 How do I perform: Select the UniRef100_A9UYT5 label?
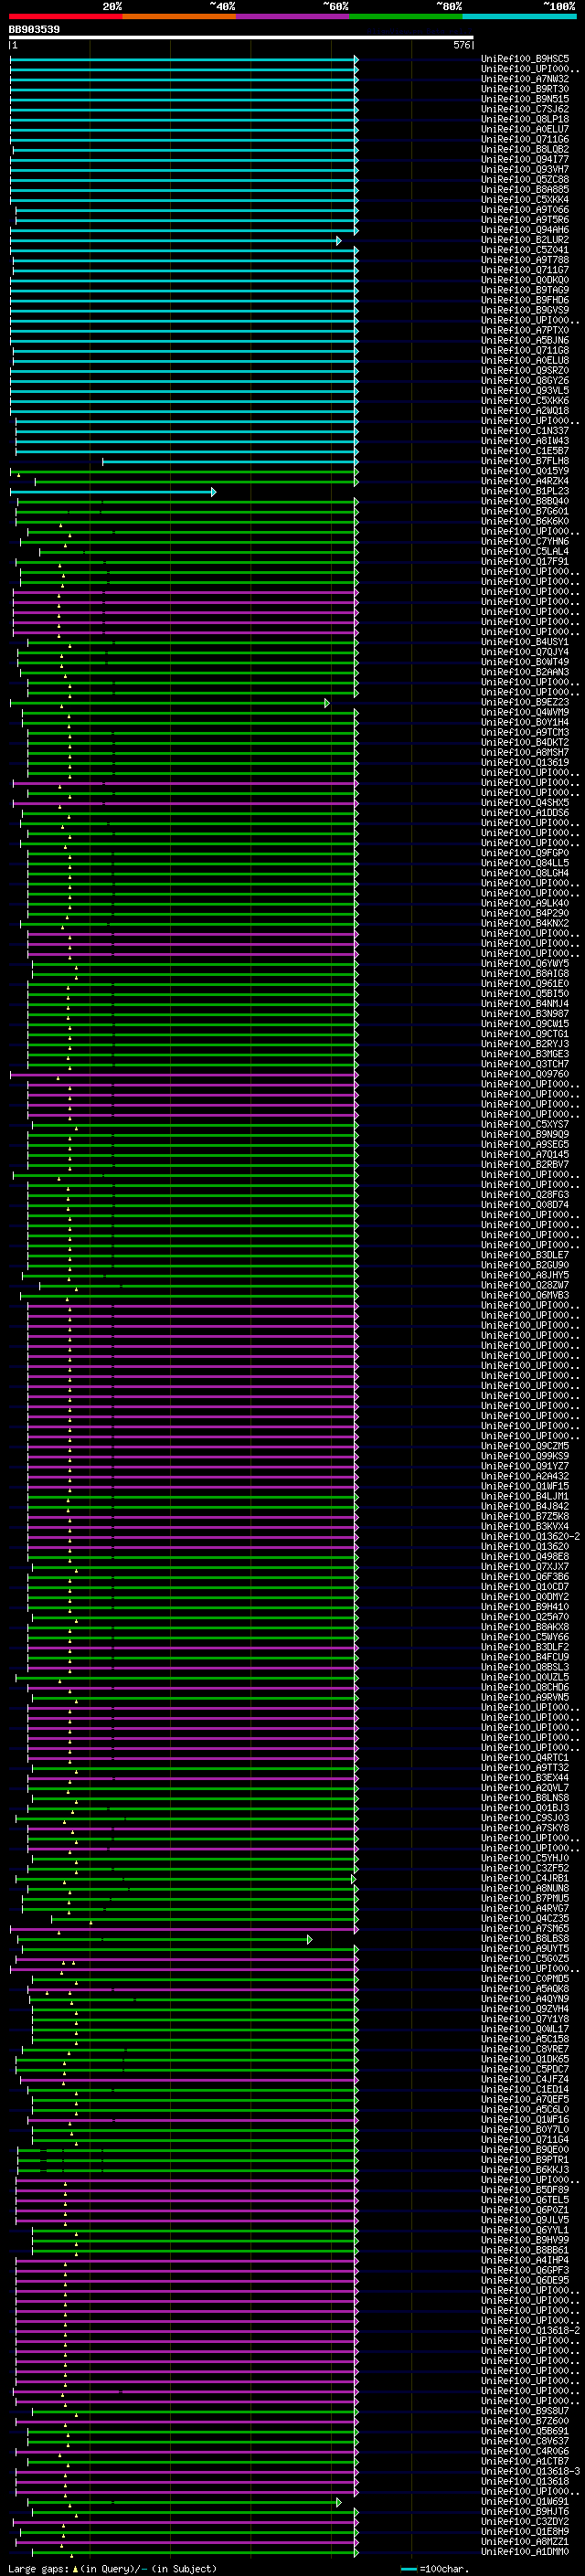[x=525, y=1948]
